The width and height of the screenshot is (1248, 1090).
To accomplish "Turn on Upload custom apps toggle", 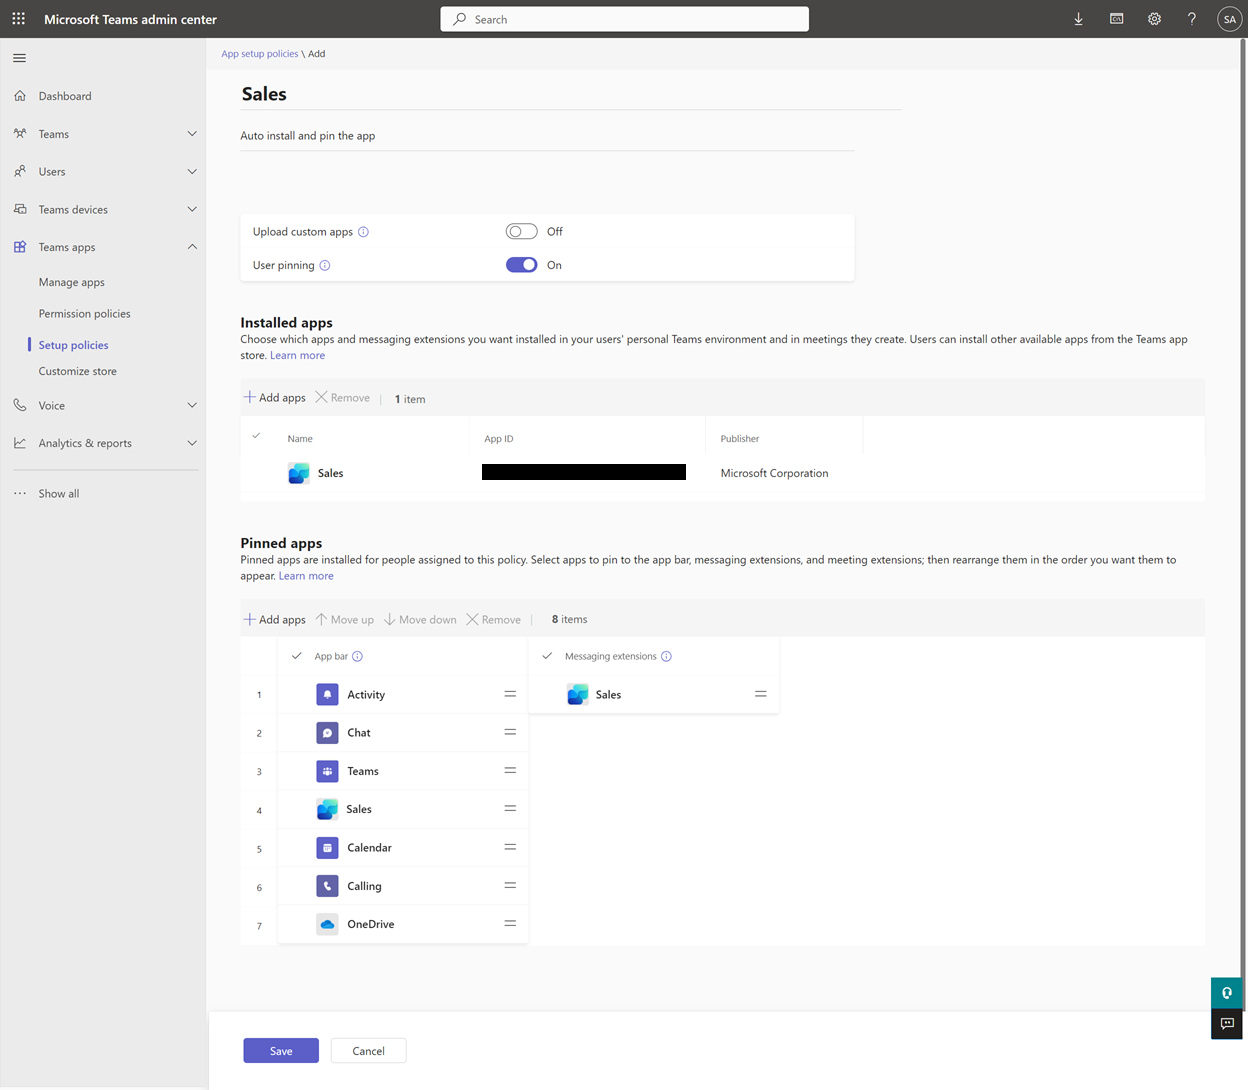I will coord(521,232).
